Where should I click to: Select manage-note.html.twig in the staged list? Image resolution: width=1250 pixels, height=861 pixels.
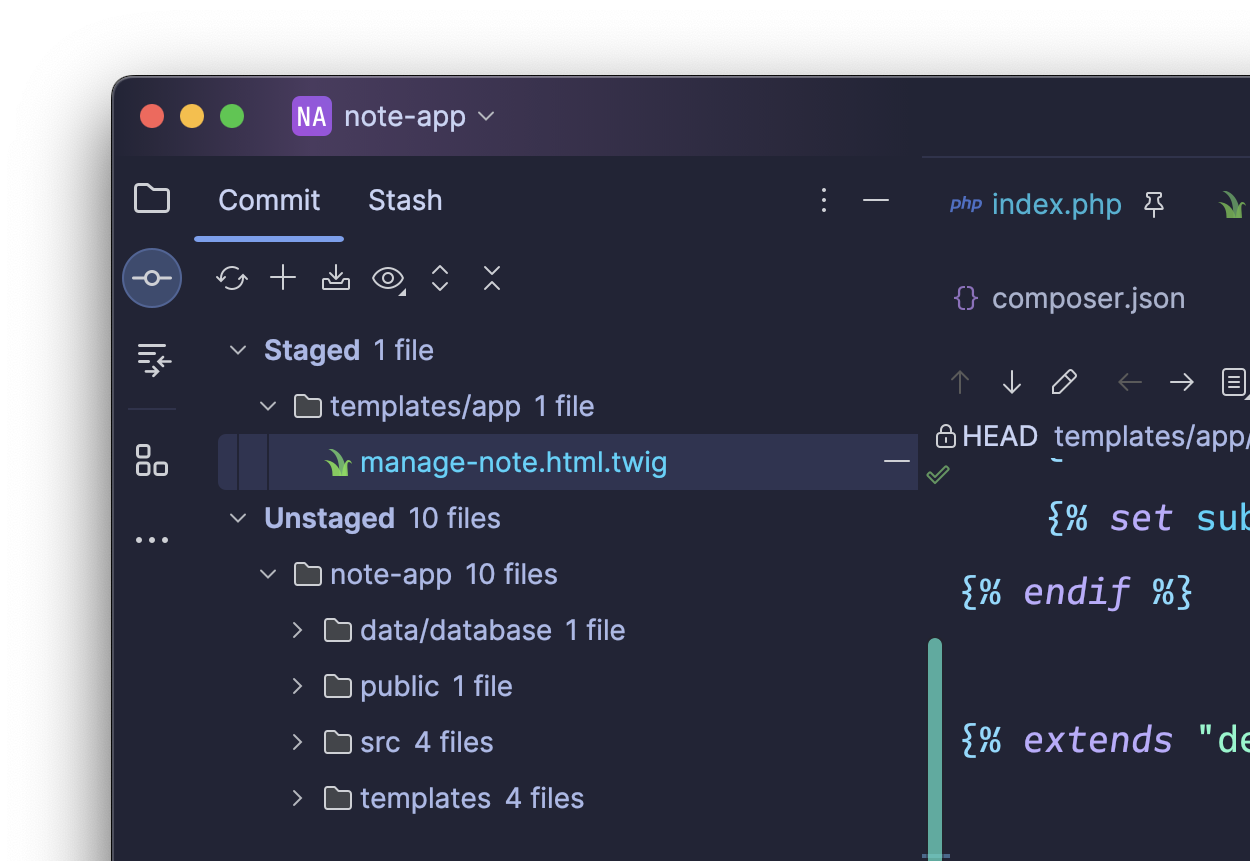(x=513, y=462)
